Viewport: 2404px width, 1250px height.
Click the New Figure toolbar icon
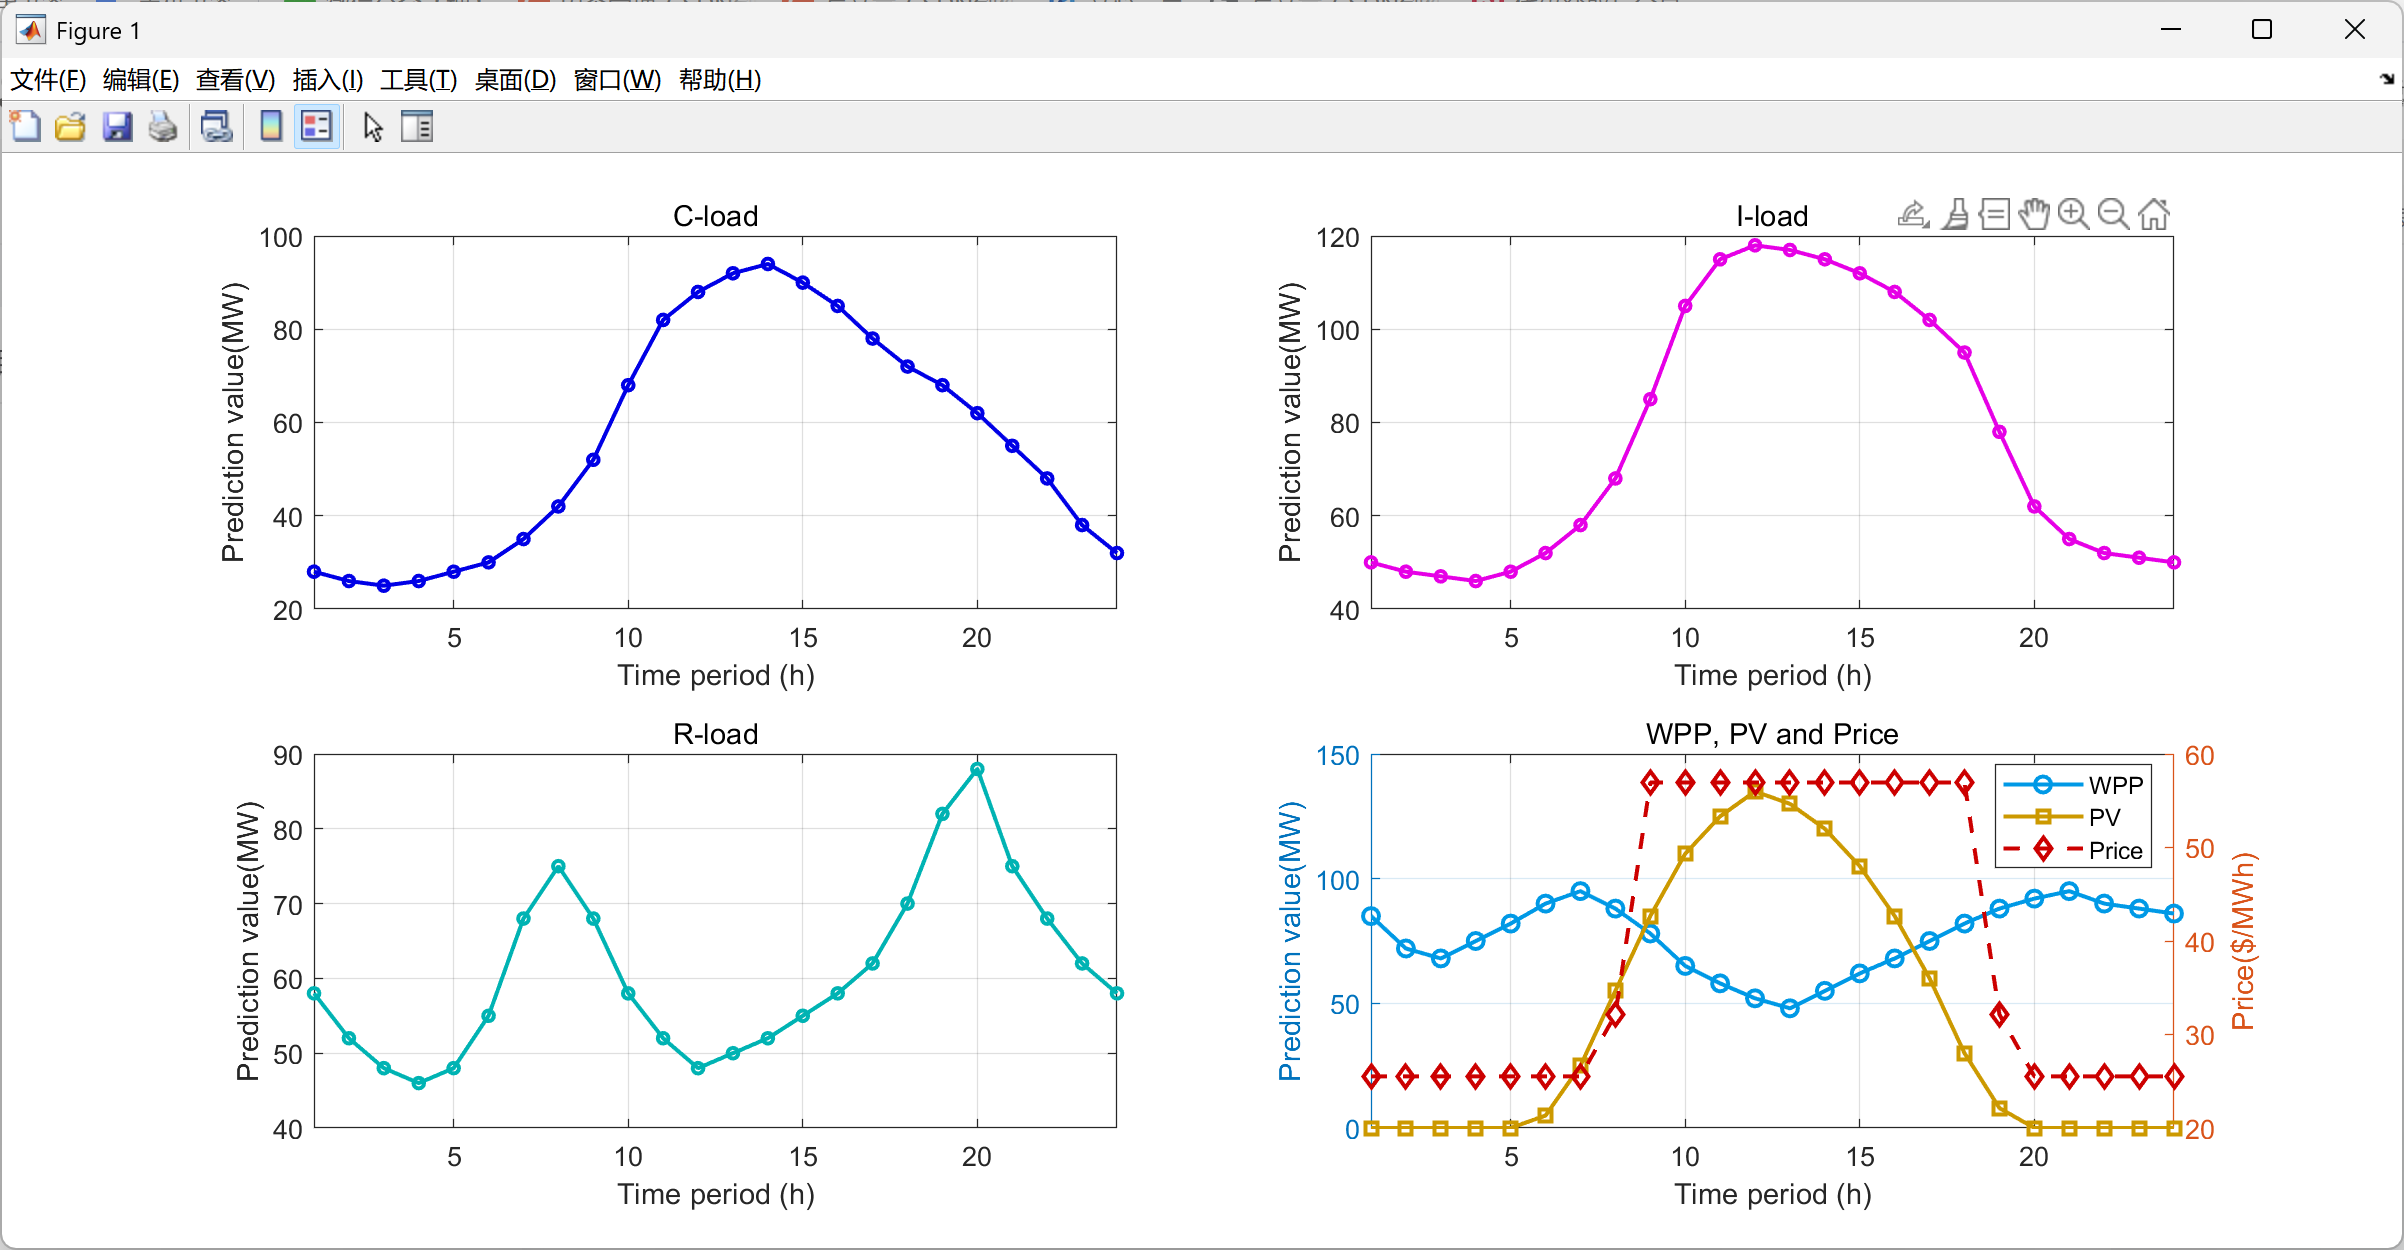pyautogui.click(x=25, y=127)
